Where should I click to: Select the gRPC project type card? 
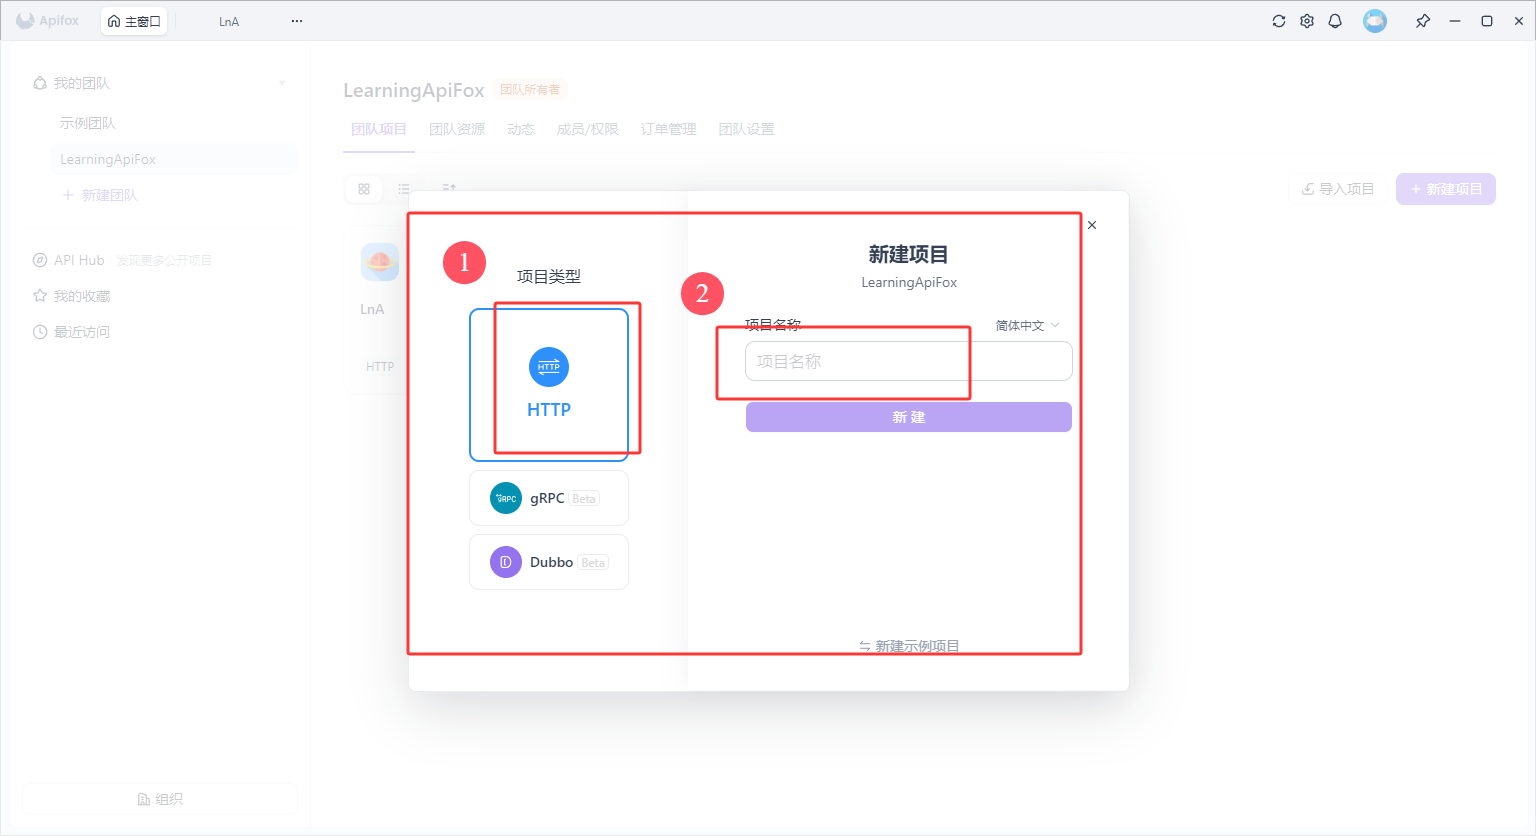pyautogui.click(x=549, y=498)
